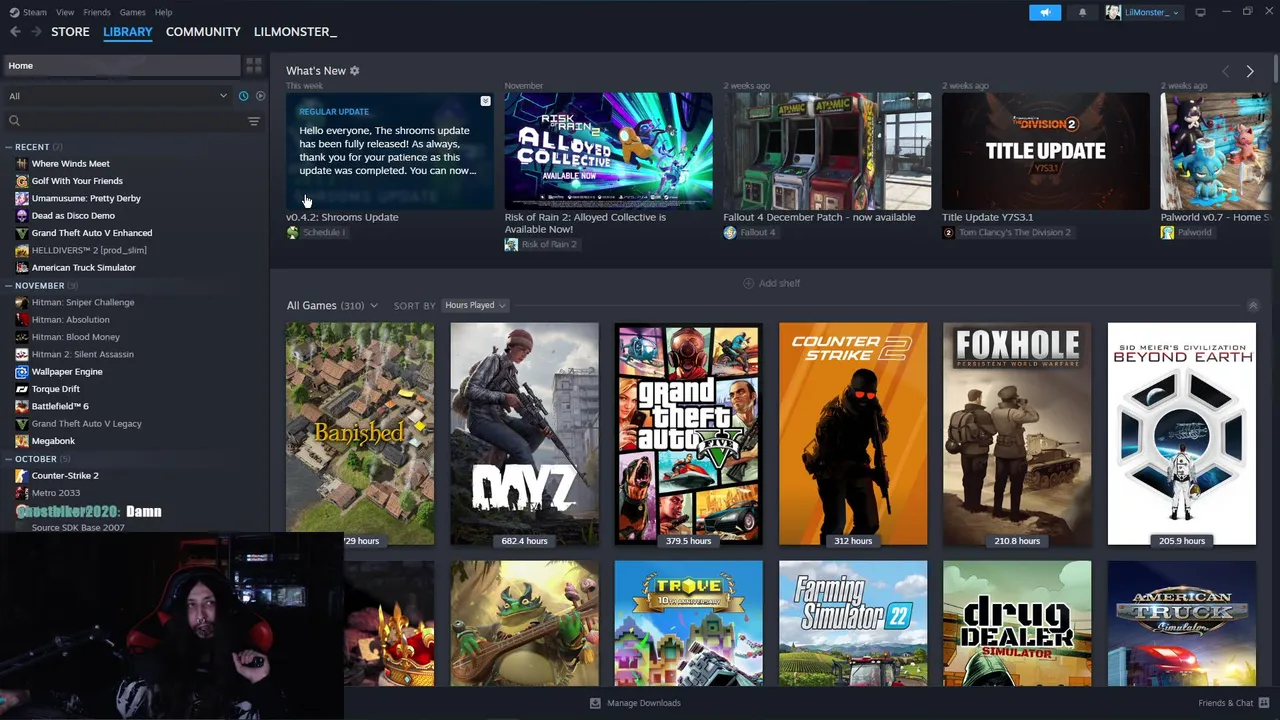
Task: Open the Games menu
Action: 132,12
